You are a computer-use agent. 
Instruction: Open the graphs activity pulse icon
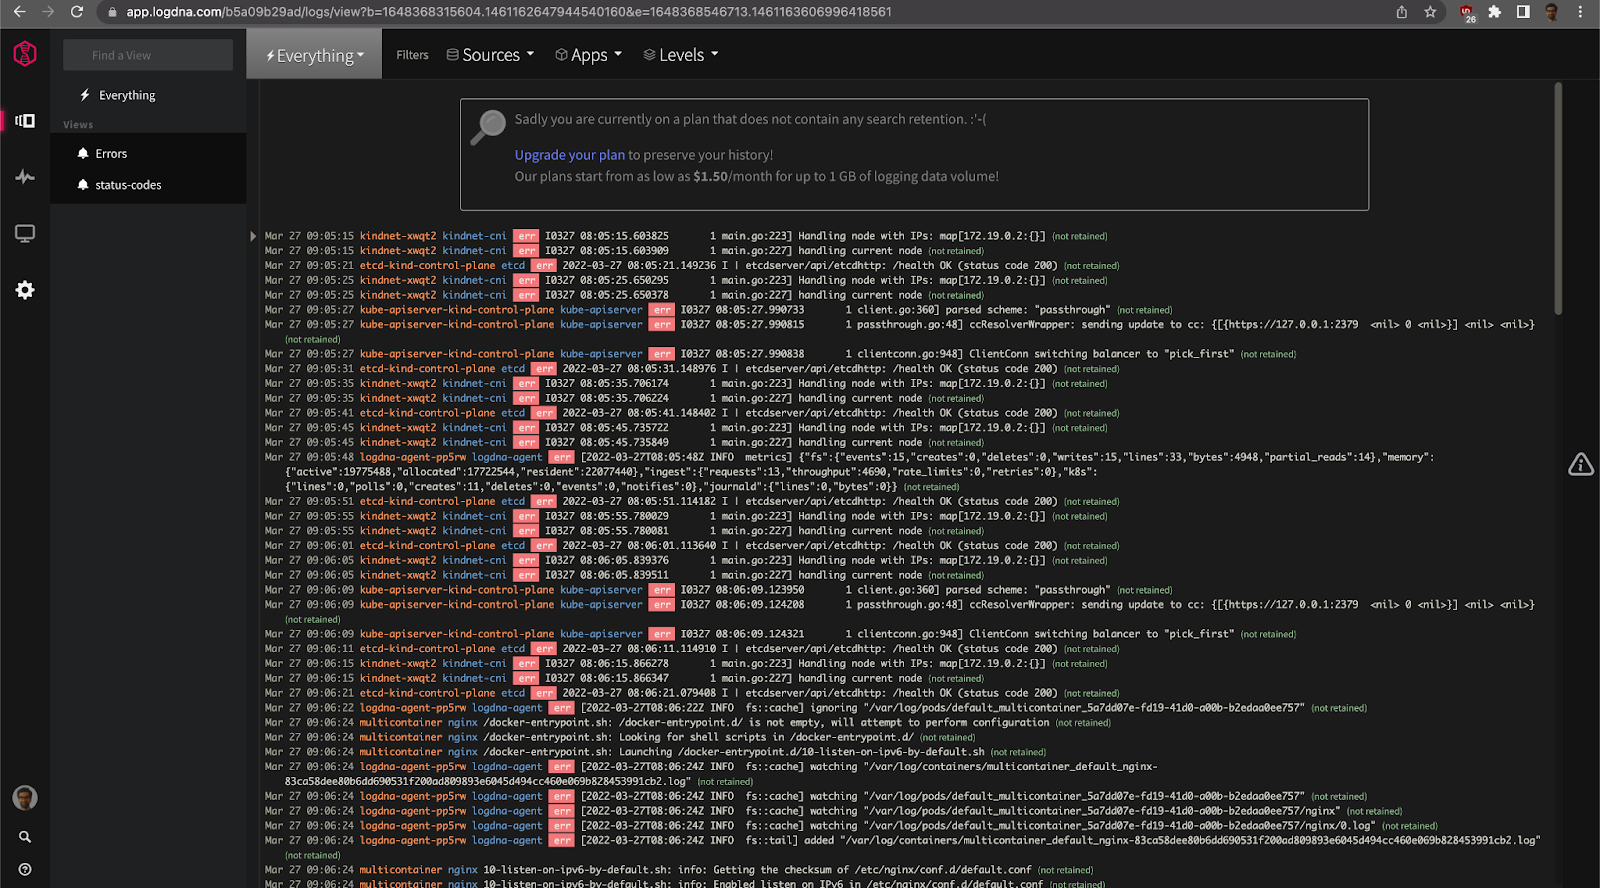point(25,177)
